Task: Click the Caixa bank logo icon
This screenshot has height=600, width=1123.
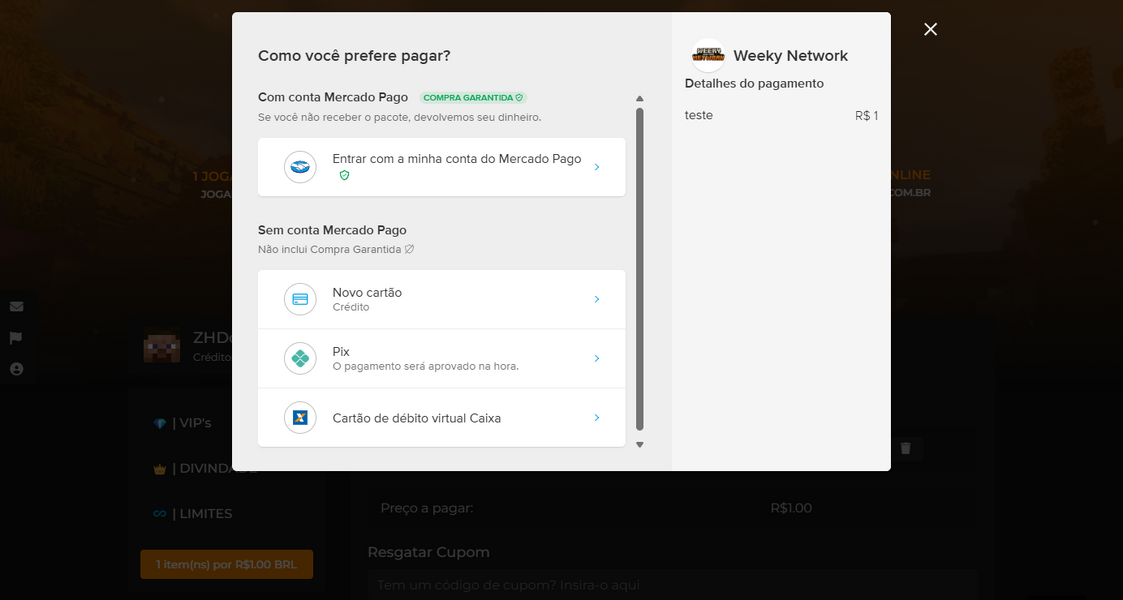Action: pyautogui.click(x=300, y=418)
